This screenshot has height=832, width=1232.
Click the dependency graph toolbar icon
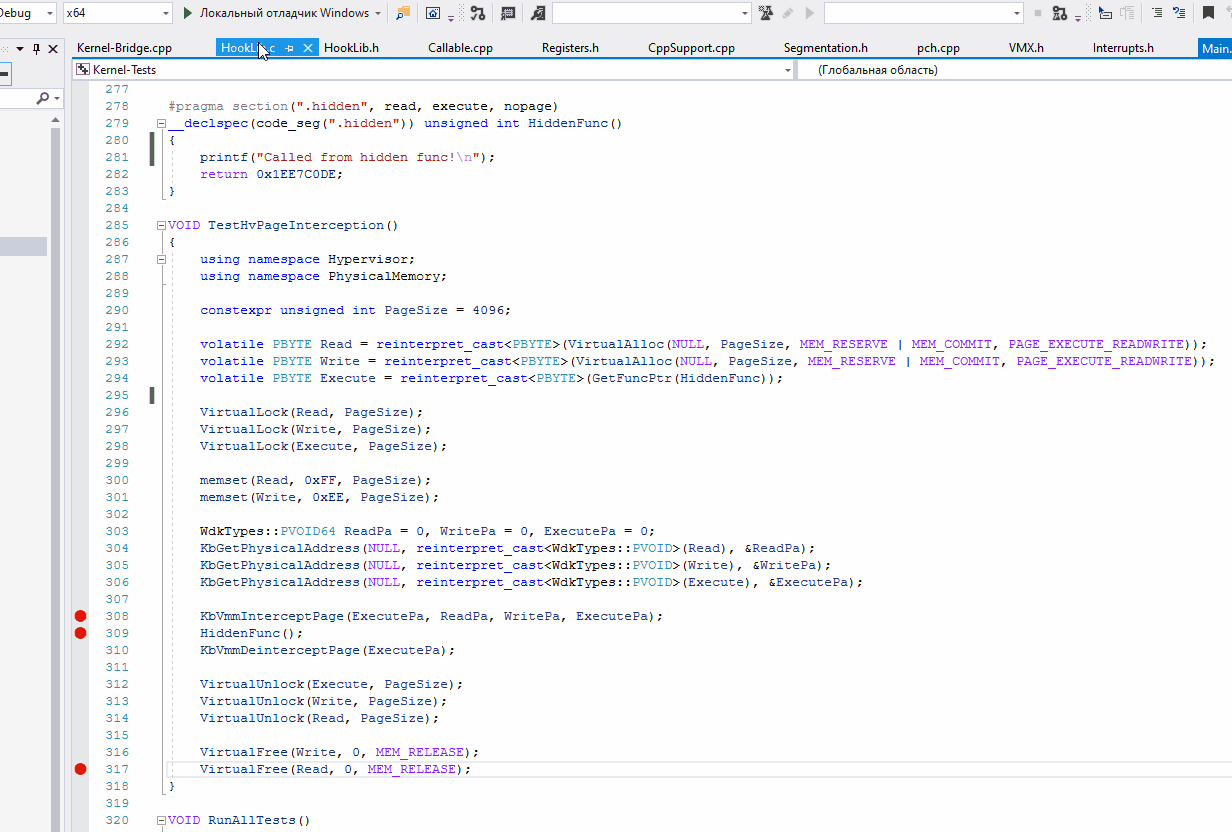point(478,12)
